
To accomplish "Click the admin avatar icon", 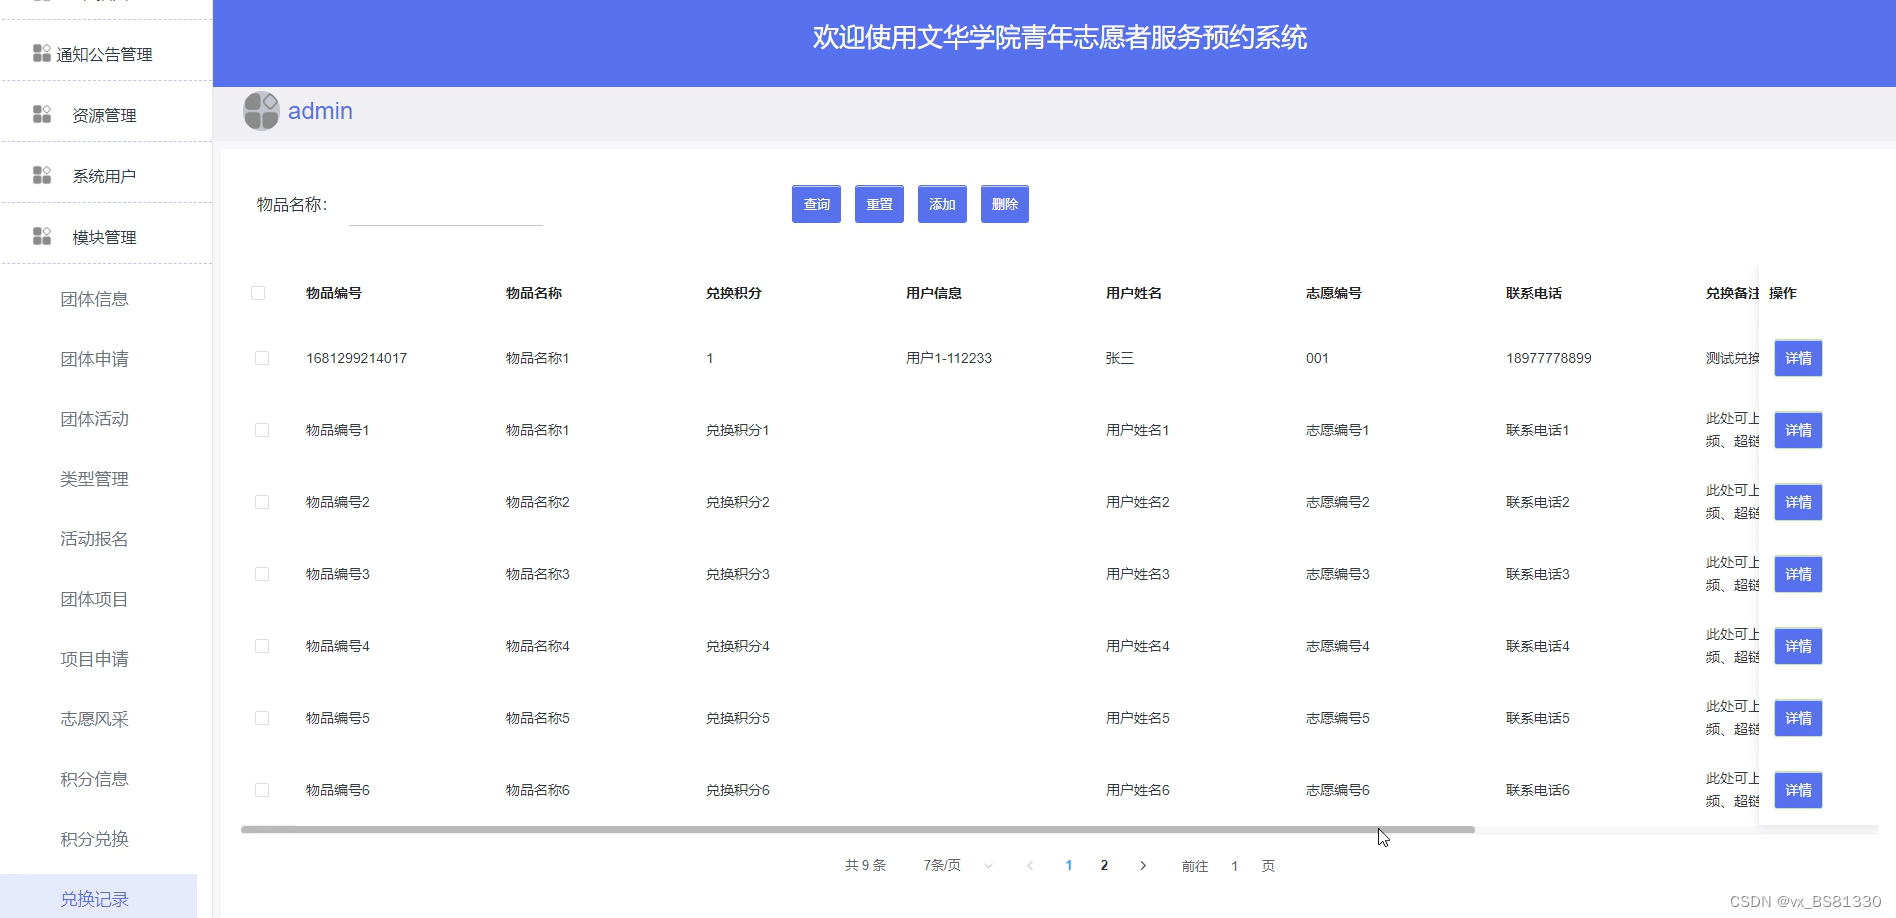I will point(261,111).
